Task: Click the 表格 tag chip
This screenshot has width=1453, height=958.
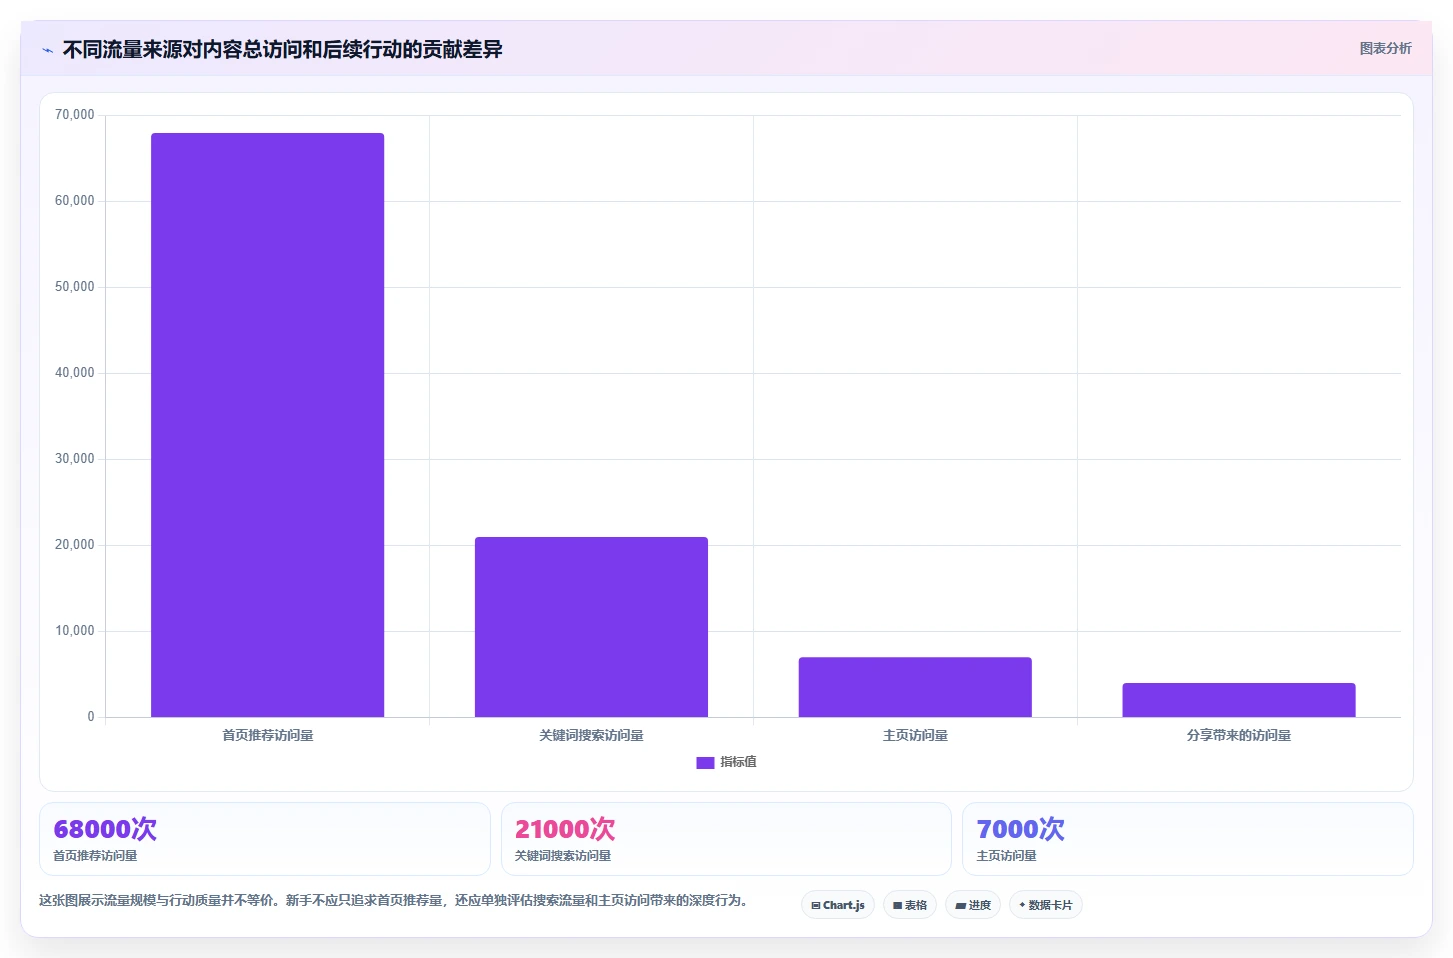Action: [910, 905]
